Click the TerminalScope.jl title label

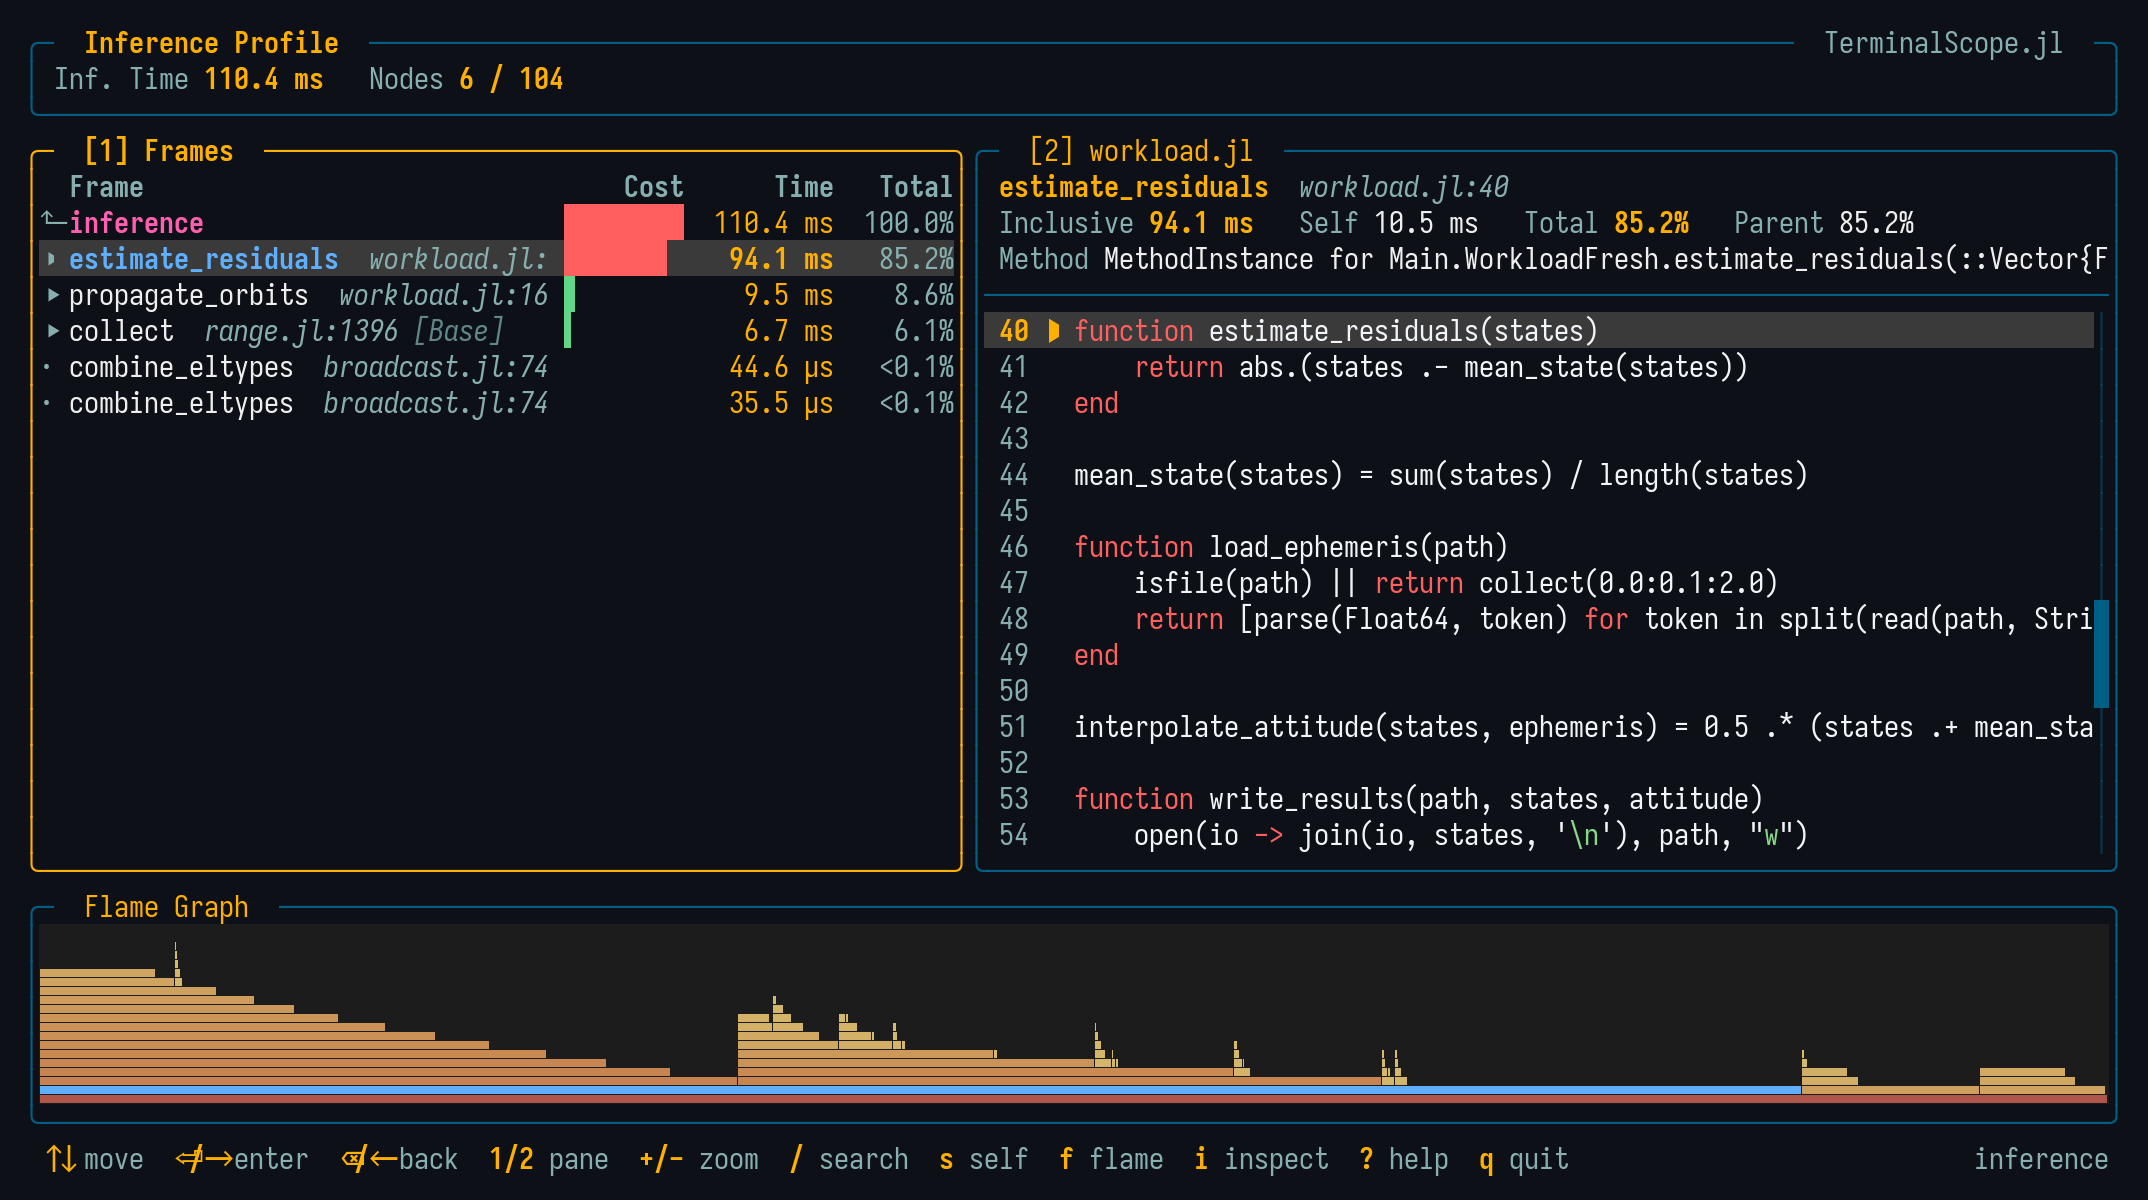click(x=1943, y=43)
